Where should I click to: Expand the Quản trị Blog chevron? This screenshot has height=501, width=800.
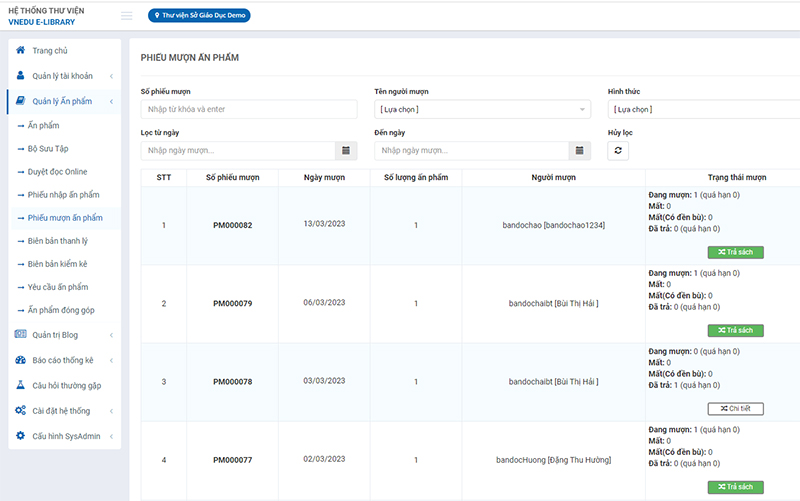(x=111, y=335)
